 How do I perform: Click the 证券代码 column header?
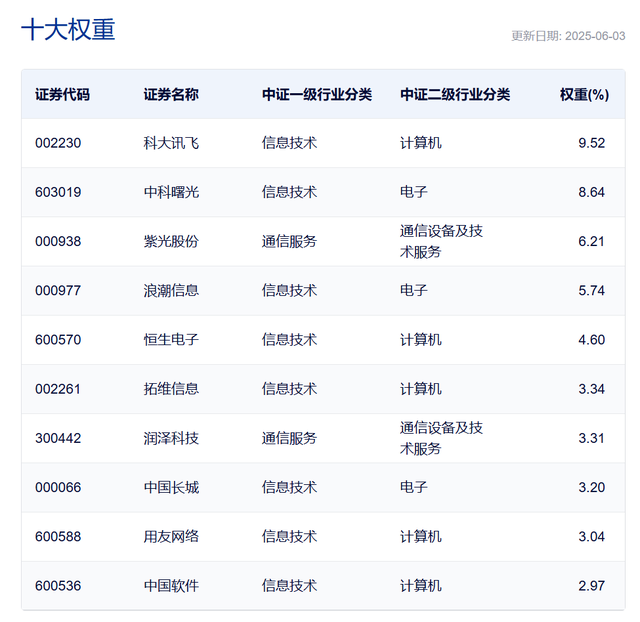[62, 95]
